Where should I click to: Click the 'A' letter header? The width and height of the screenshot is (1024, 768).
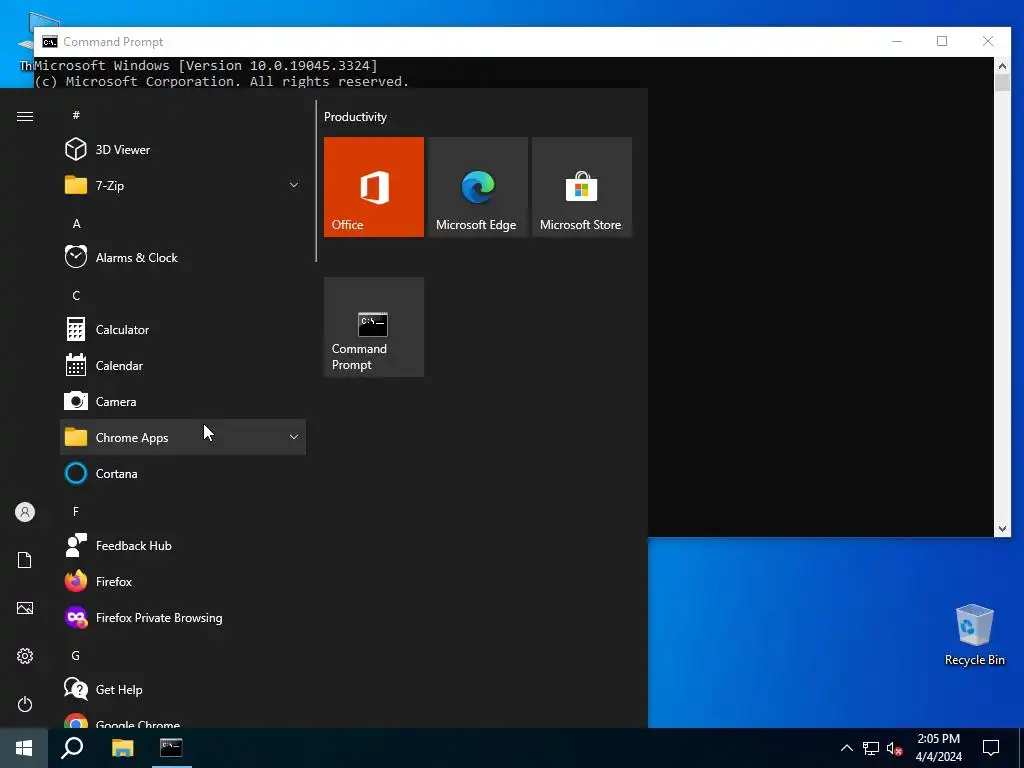[x=76, y=224]
